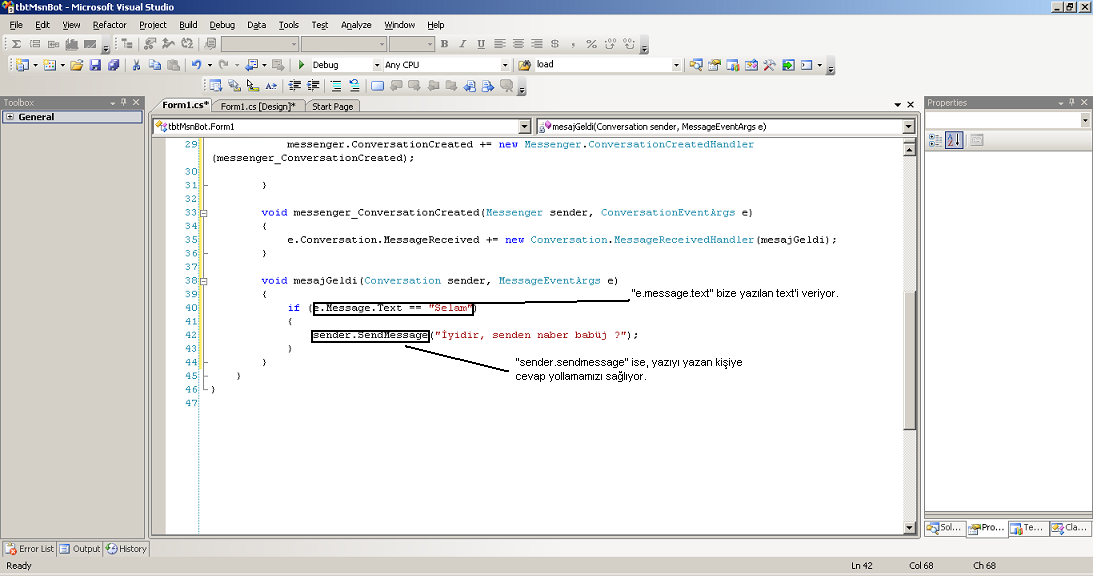Viewport: 1093px width, 576px height.
Task: Toggle auto-hide pin on Properties panel
Action: tap(1071, 103)
